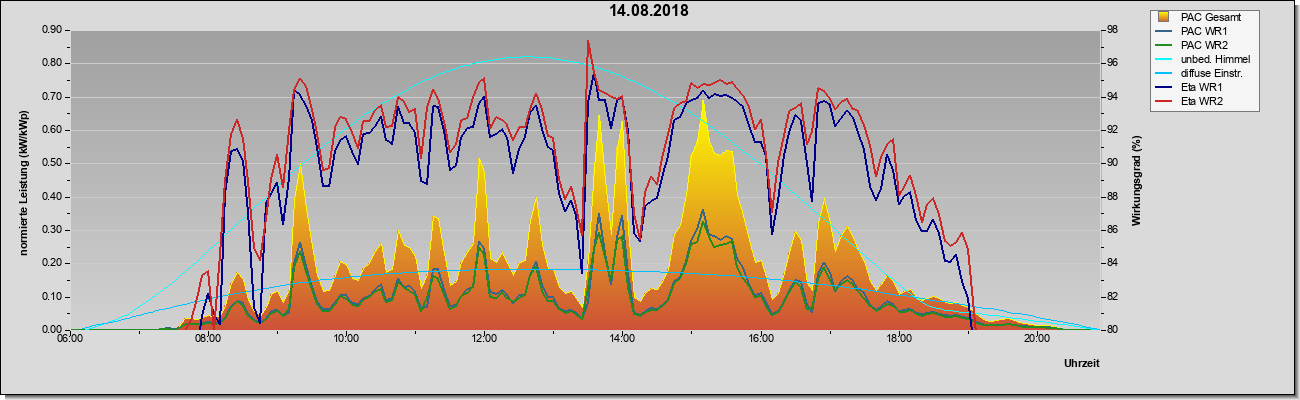The height and width of the screenshot is (400, 1300).
Task: Click the 0.90 left axis tick label
Action: (x=53, y=30)
